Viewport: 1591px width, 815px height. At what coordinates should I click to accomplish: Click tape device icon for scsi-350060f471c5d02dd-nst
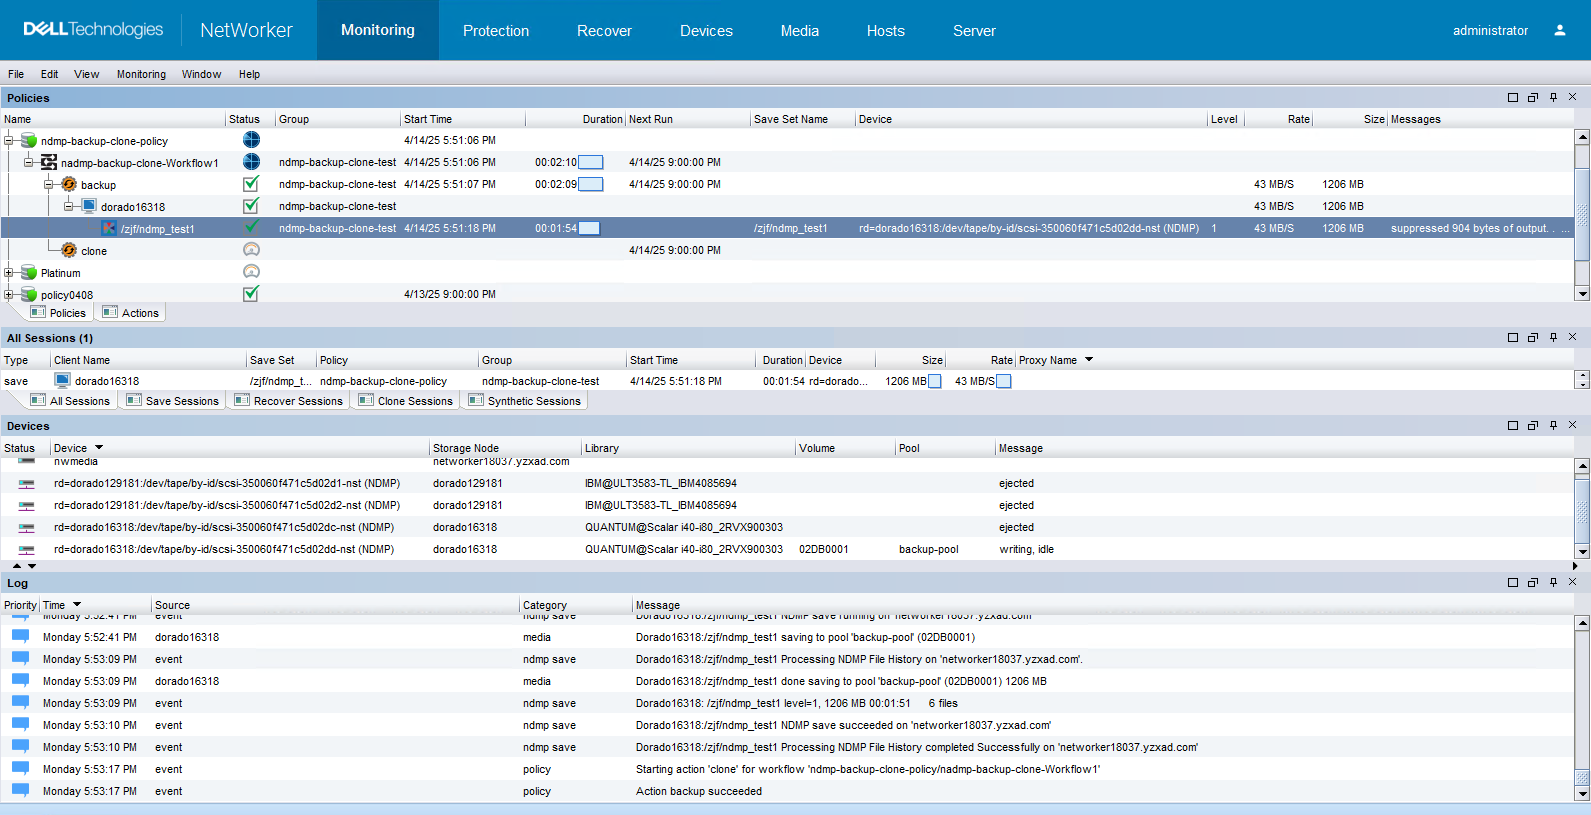pyautogui.click(x=26, y=549)
